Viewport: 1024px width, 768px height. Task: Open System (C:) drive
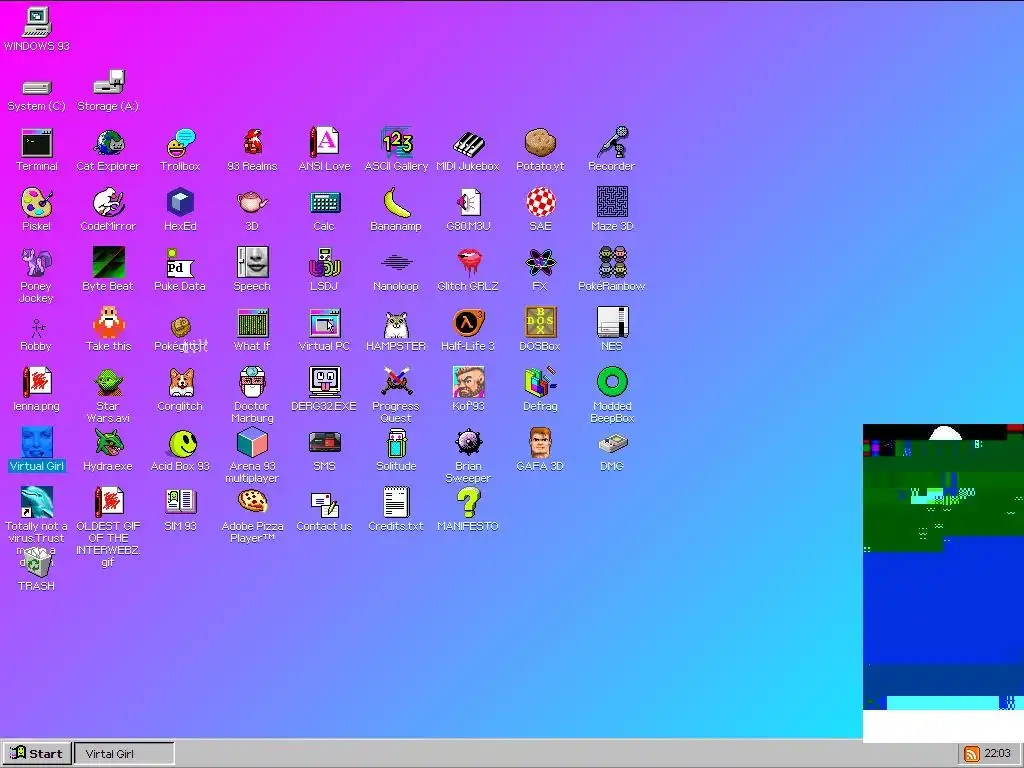[x=37, y=87]
